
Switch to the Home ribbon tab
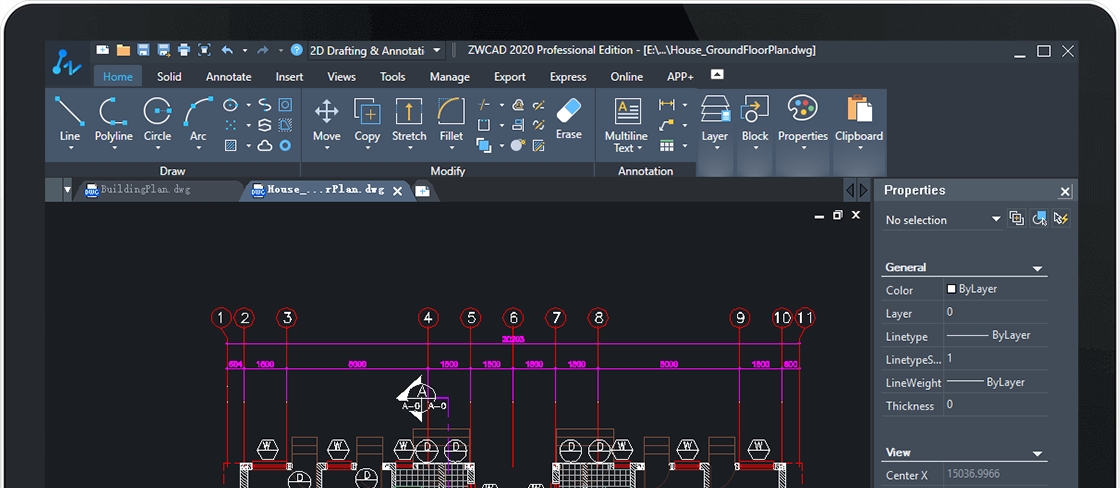[118, 76]
